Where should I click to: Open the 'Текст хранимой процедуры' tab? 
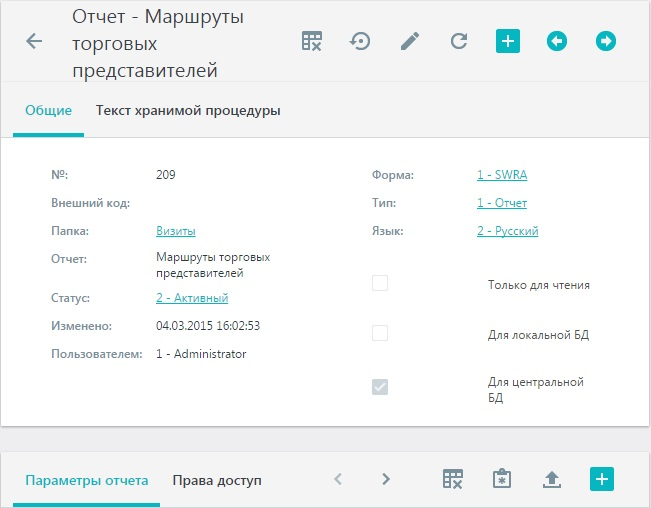click(x=188, y=110)
